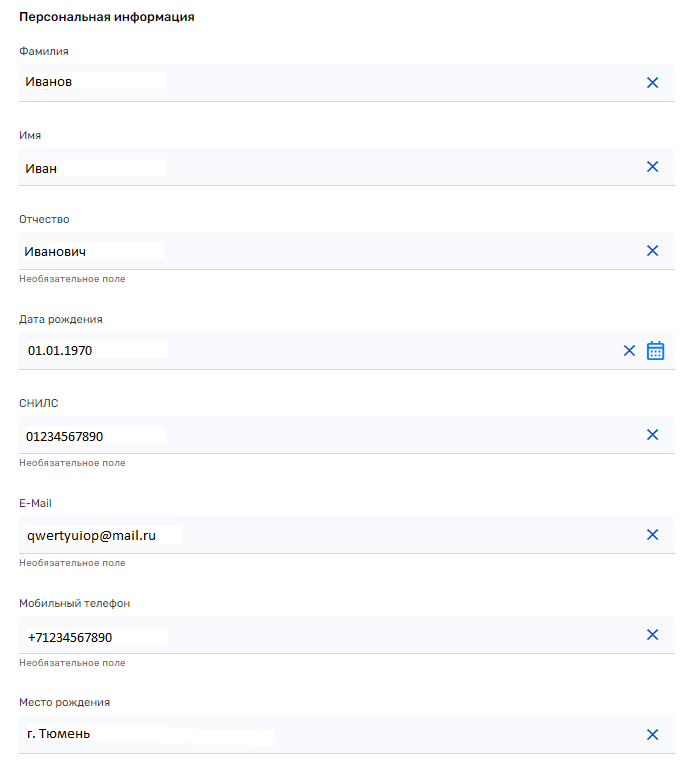This screenshot has width=694, height=771.
Task: Open the calendar date picker
Action: pyautogui.click(x=655, y=351)
